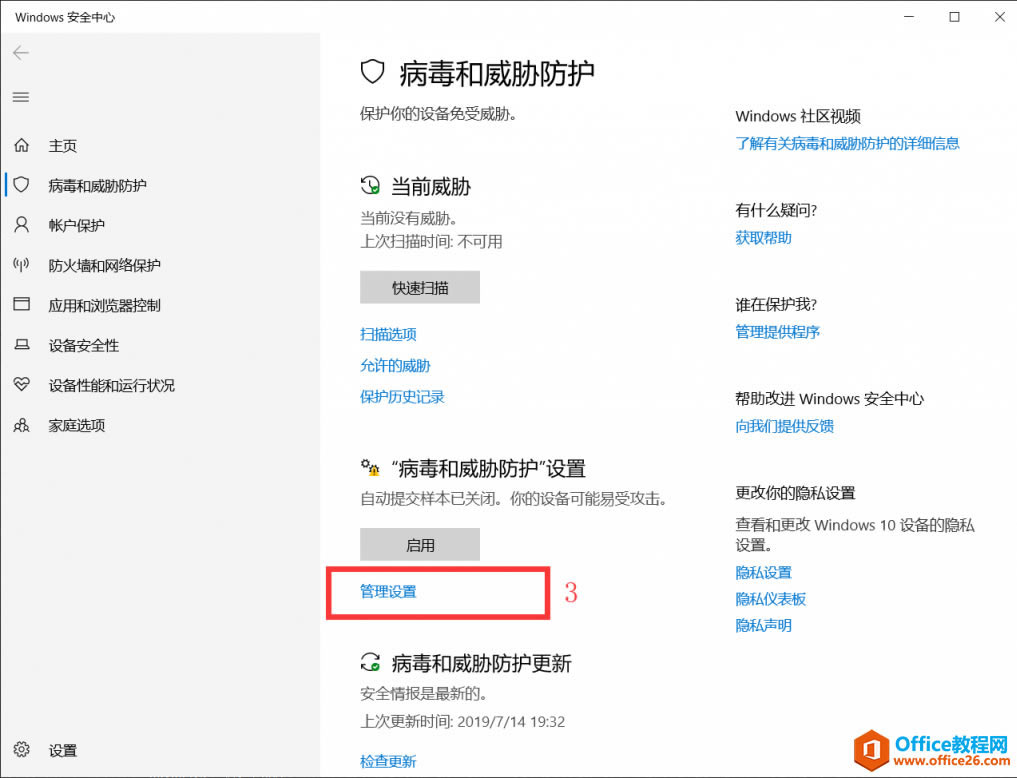Click the window icon for 应用和浏览器控制

click(21, 304)
